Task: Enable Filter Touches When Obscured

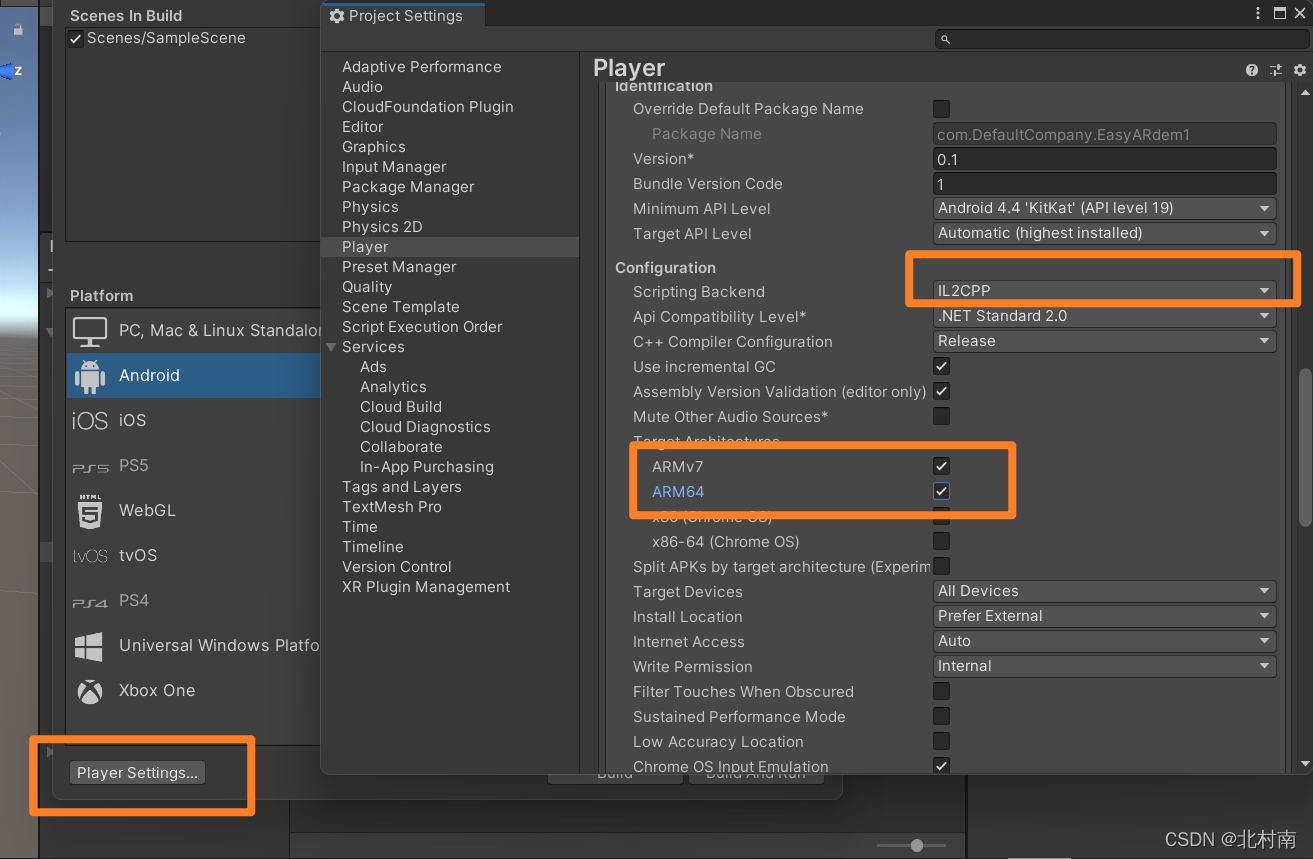Action: (941, 692)
